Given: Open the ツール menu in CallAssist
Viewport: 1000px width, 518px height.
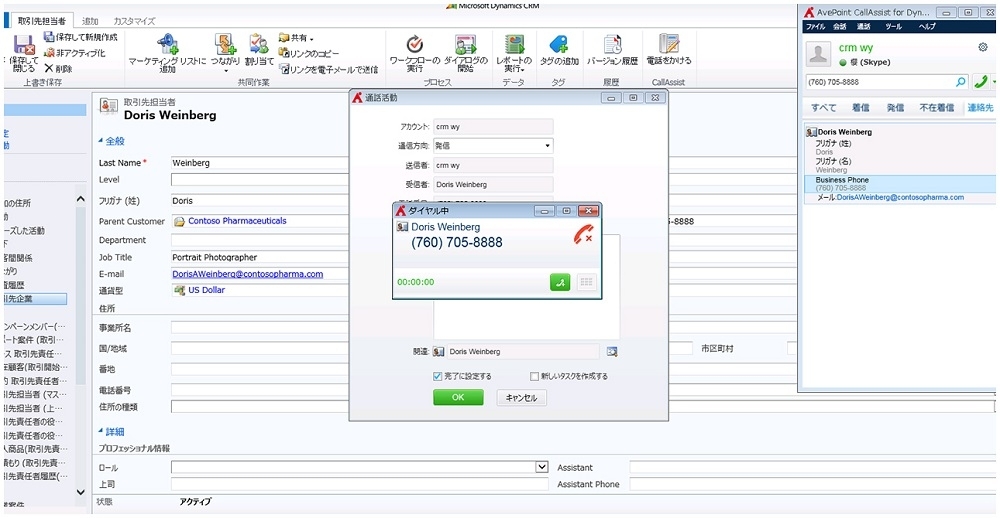Looking at the screenshot, I should (893, 27).
